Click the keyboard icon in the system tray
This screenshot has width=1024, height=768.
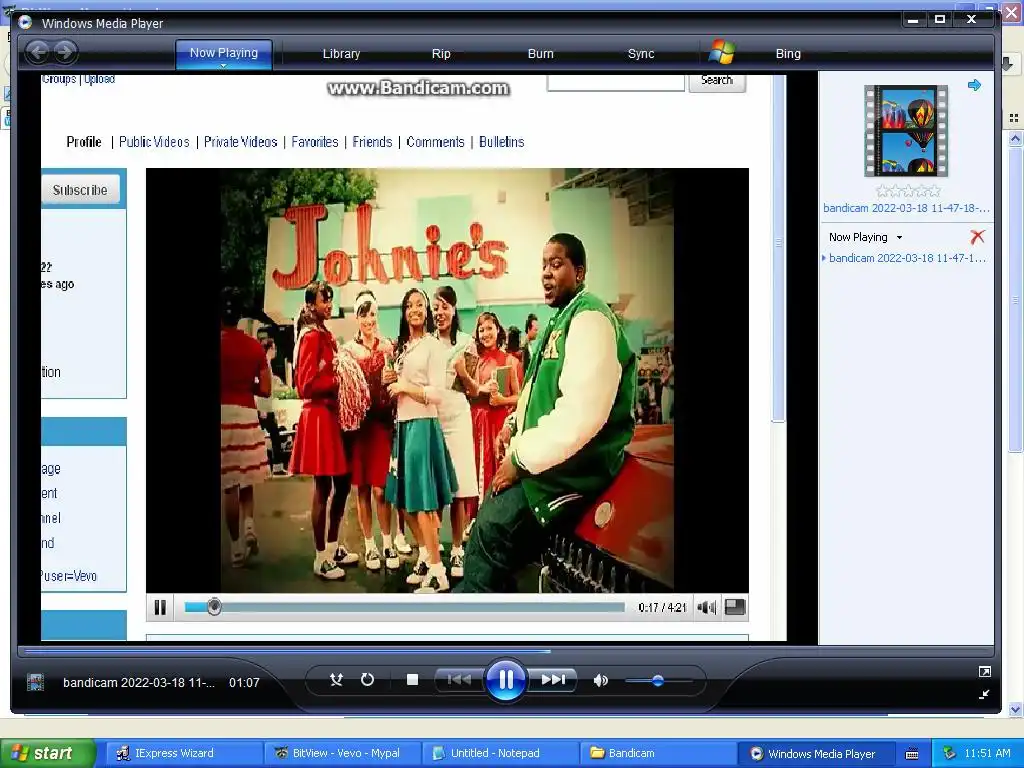click(x=912, y=754)
